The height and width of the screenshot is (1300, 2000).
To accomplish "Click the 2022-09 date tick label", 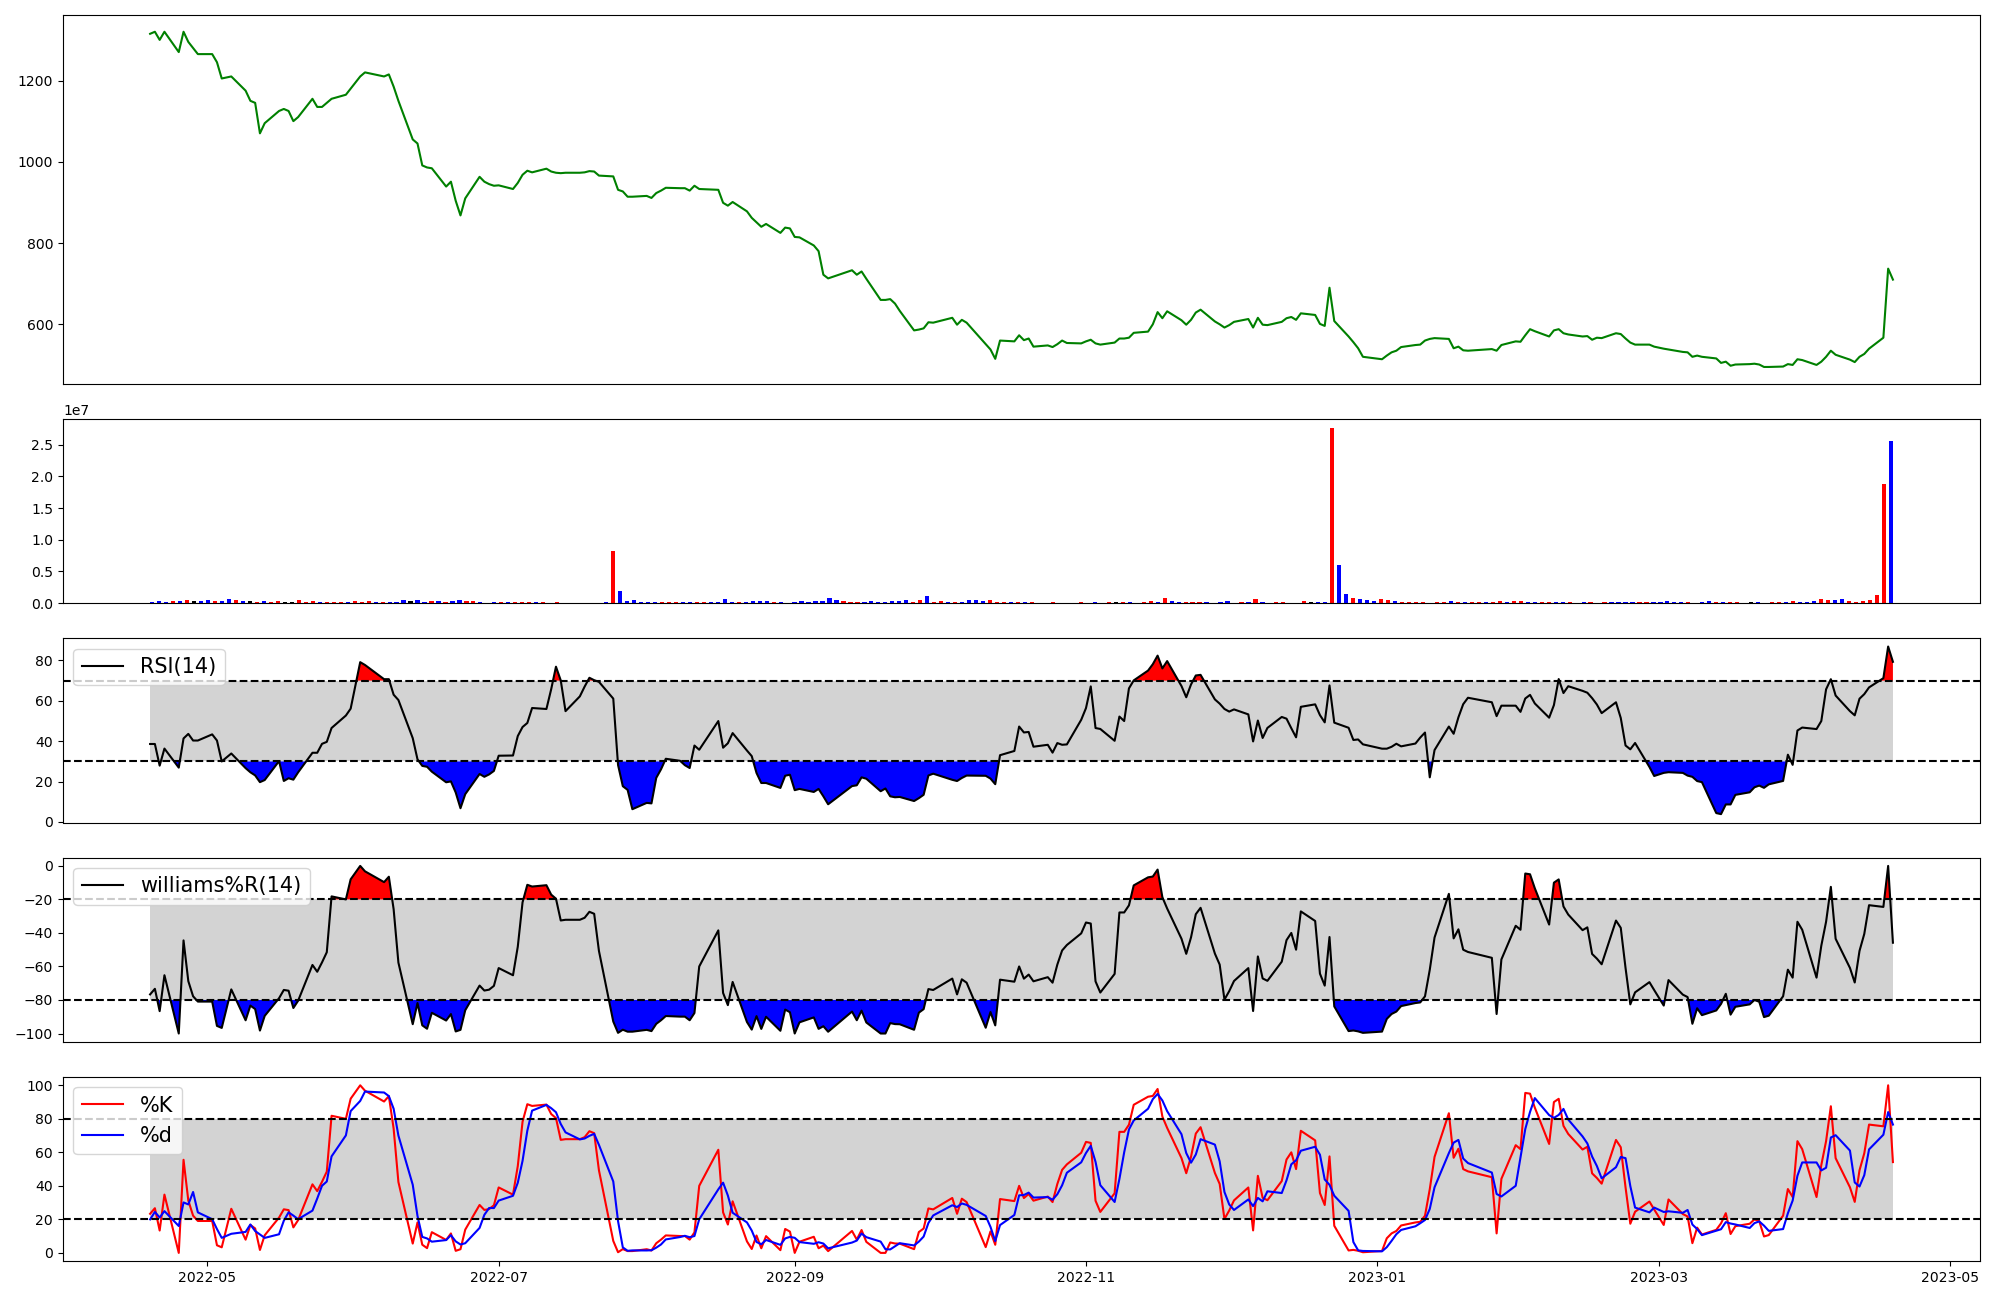I will (x=795, y=1277).
